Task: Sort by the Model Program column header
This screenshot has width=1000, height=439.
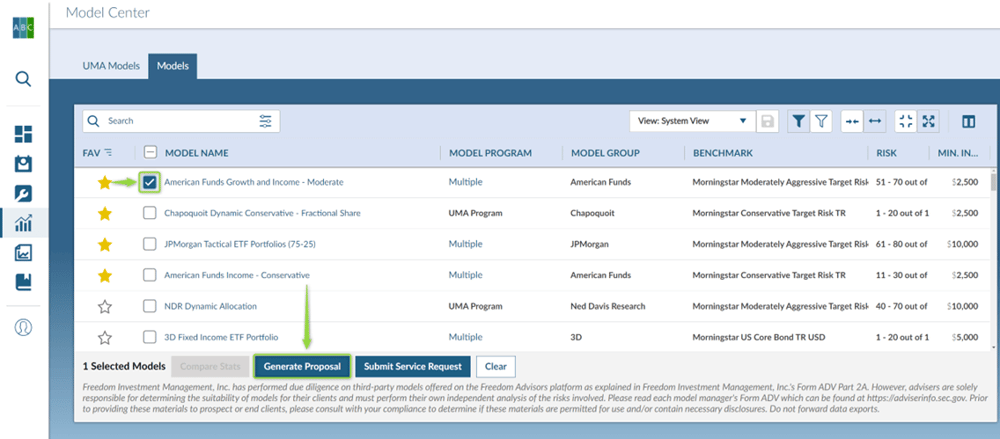Action: pyautogui.click(x=490, y=153)
